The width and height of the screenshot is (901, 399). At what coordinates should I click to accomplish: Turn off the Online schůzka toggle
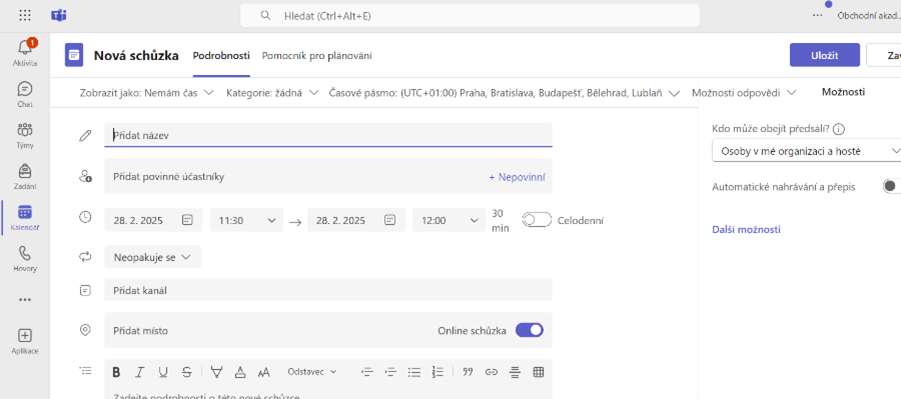point(529,330)
